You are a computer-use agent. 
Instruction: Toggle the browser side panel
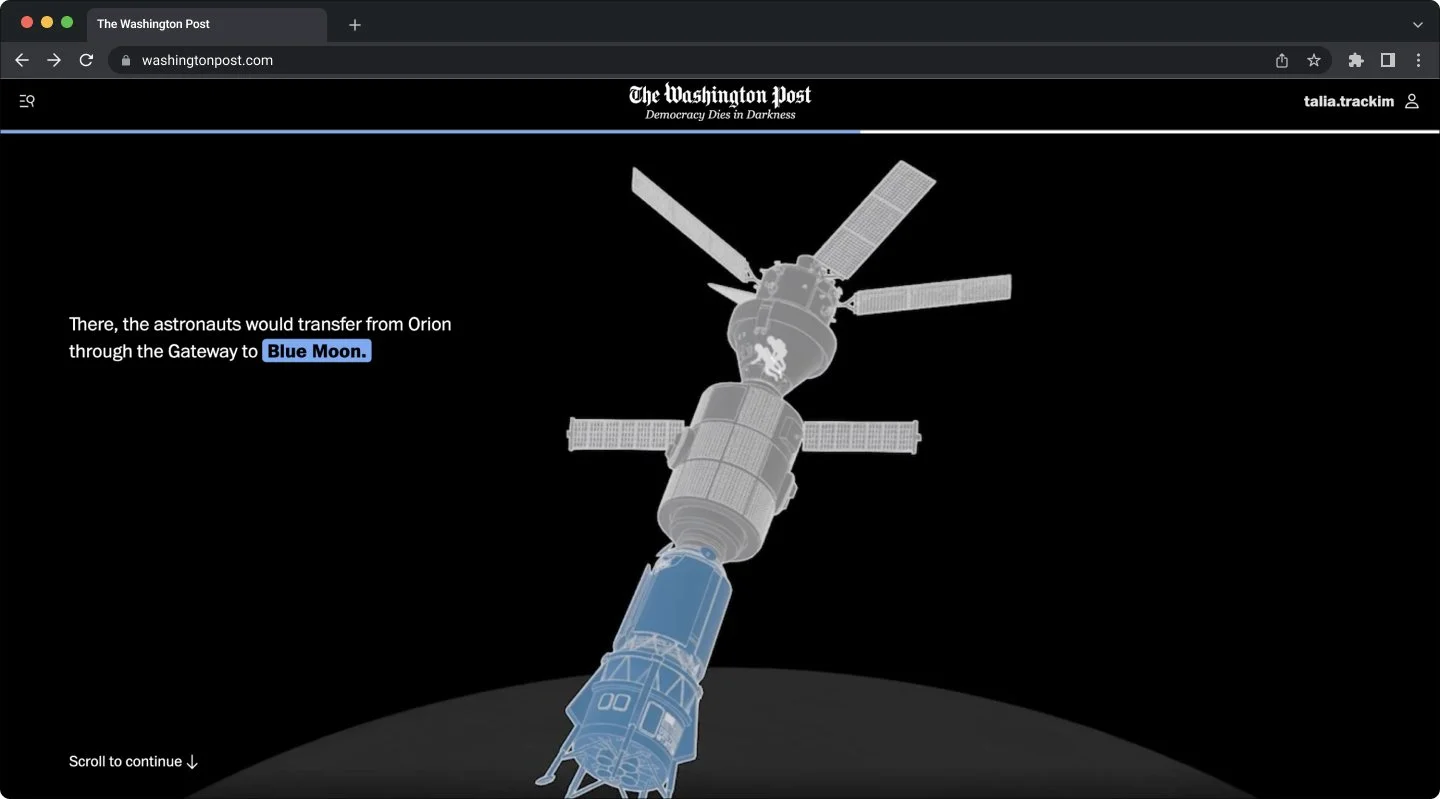pos(1388,60)
